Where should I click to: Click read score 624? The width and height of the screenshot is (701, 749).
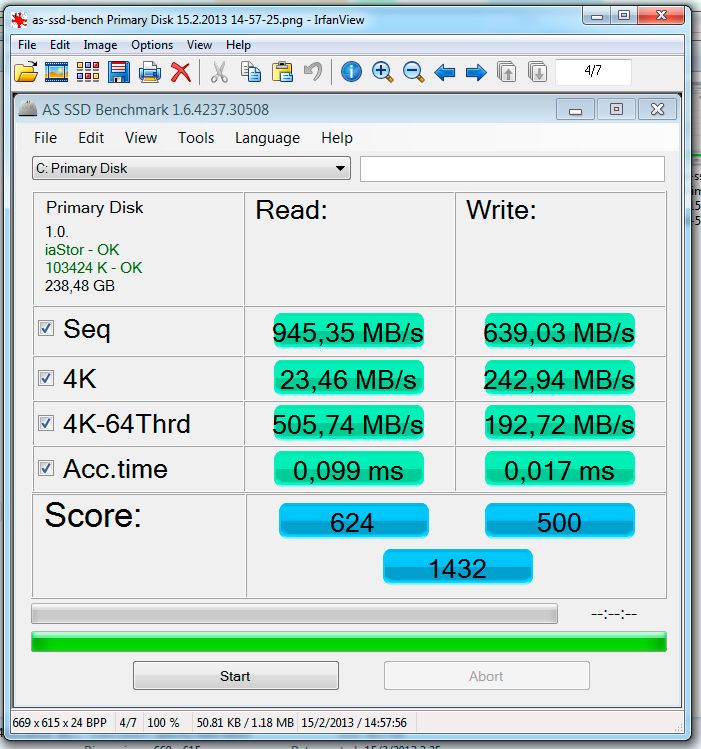pos(353,521)
